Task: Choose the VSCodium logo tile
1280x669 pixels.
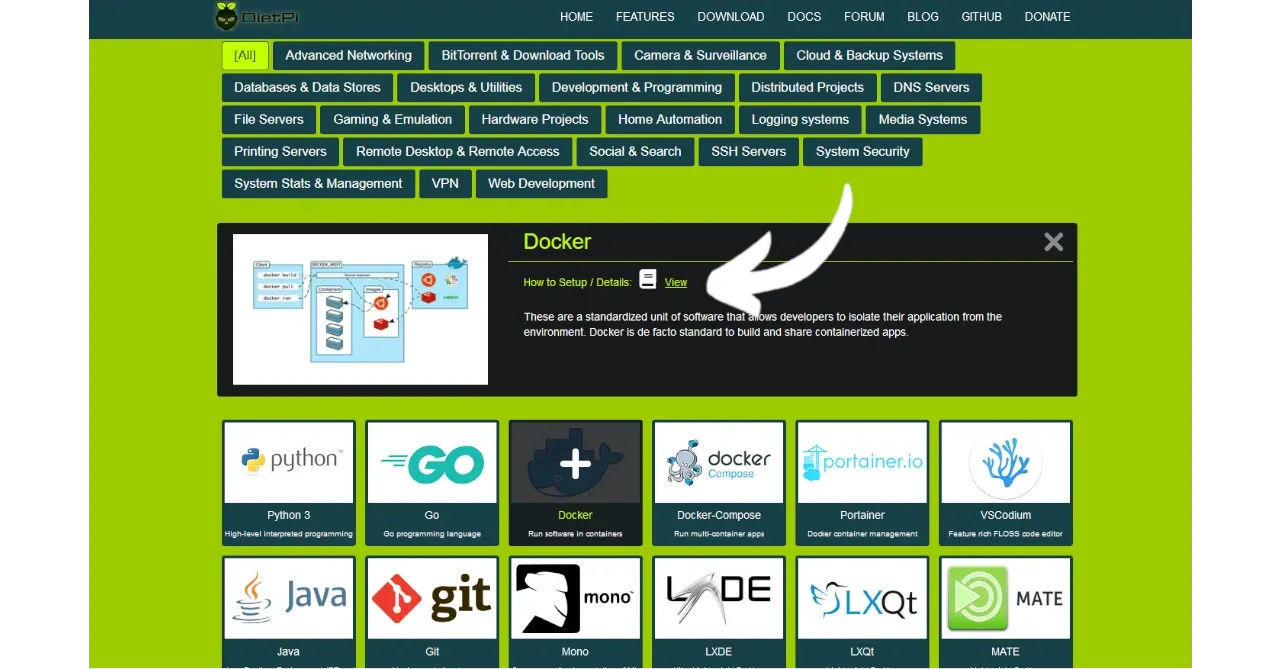Action: click(1005, 462)
